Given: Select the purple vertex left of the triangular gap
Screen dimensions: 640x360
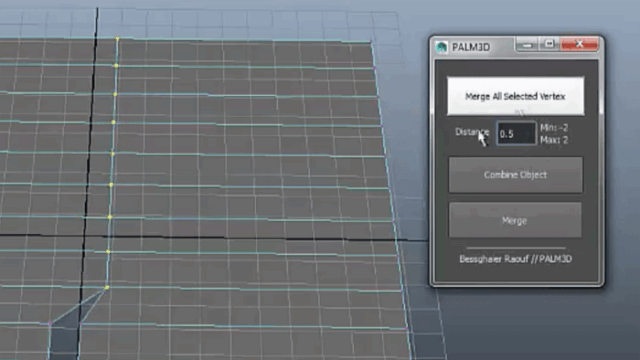Looking at the screenshot, I should [x=50, y=323].
